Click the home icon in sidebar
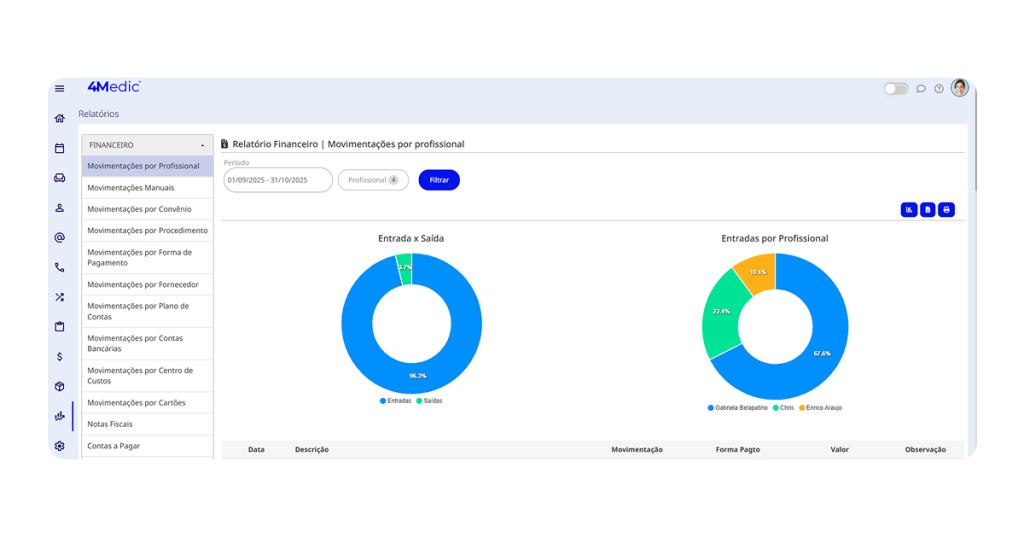This screenshot has height=538, width=1024. pos(59,119)
